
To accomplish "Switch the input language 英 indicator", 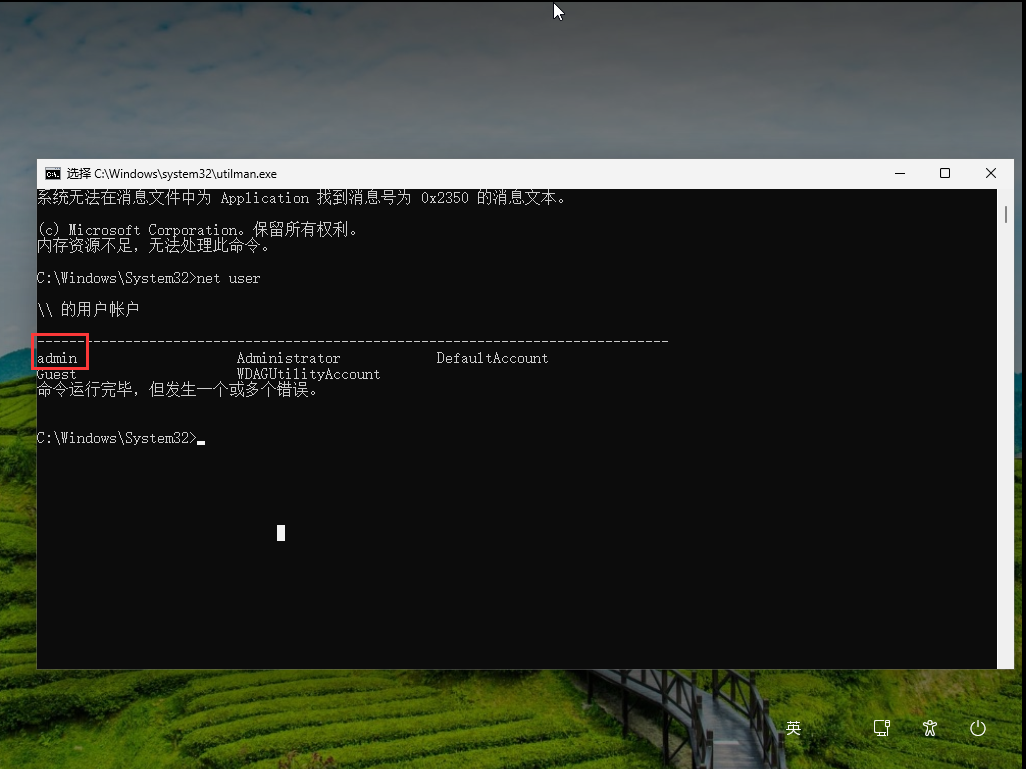I will (793, 728).
